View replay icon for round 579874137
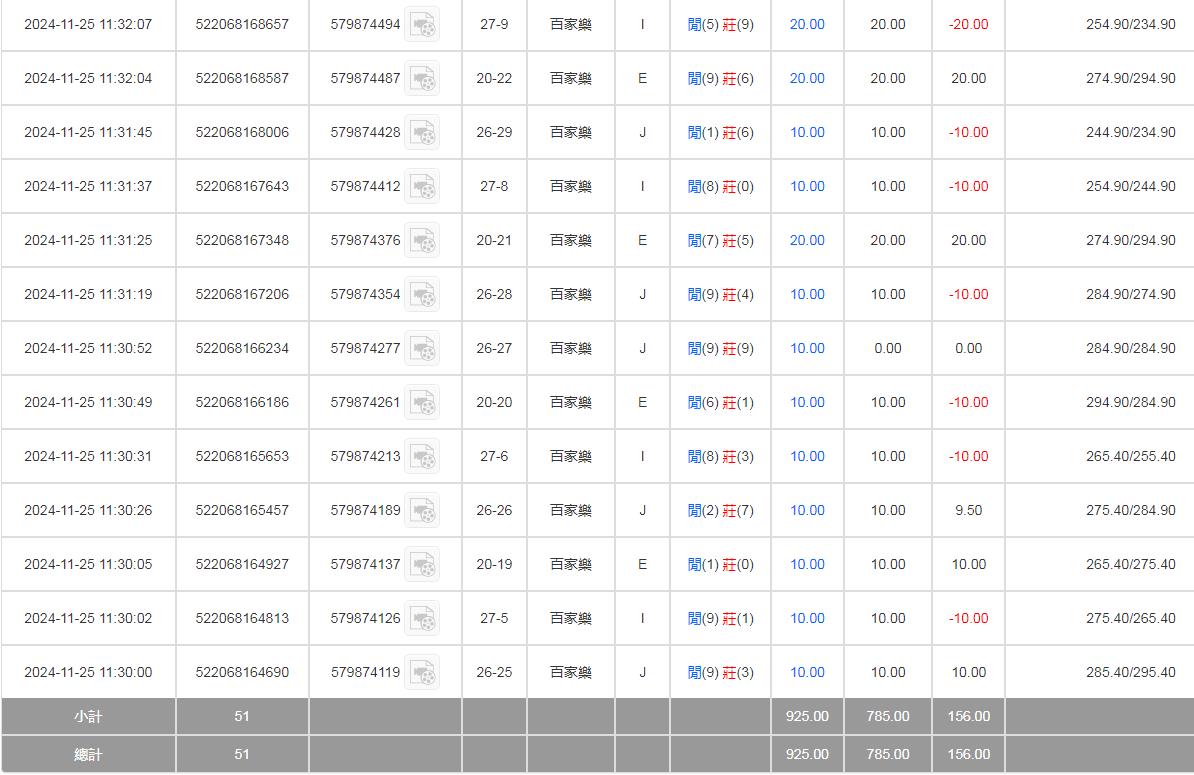The height and width of the screenshot is (775, 1194). point(422,564)
